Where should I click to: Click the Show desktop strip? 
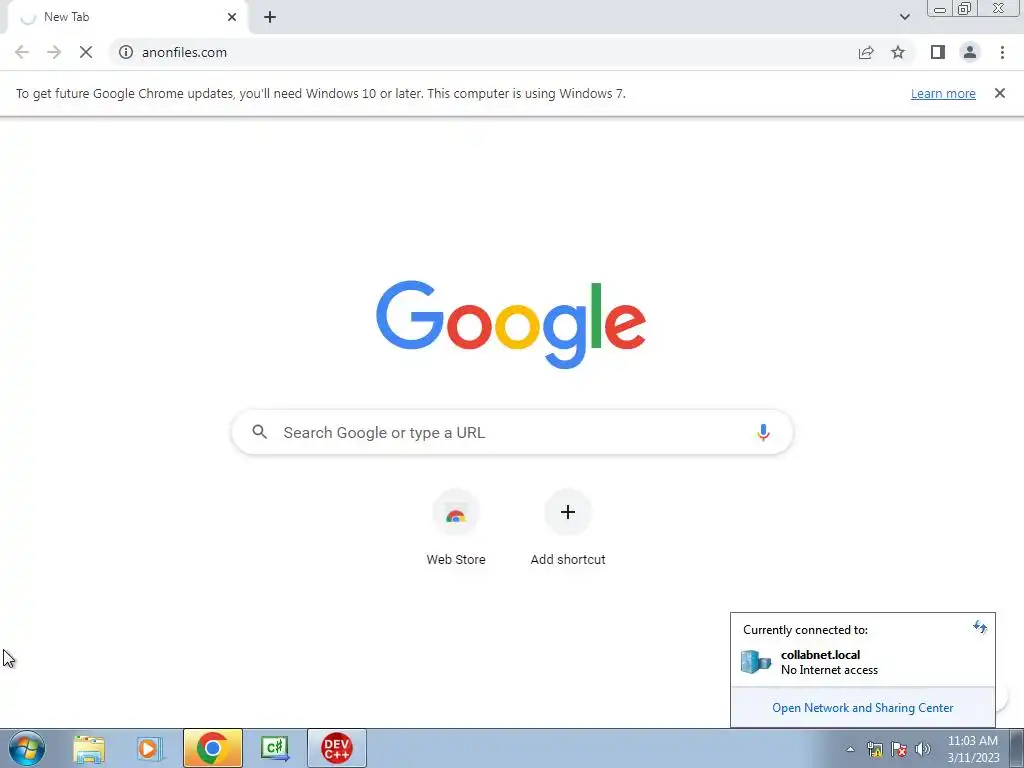coord(1017,748)
